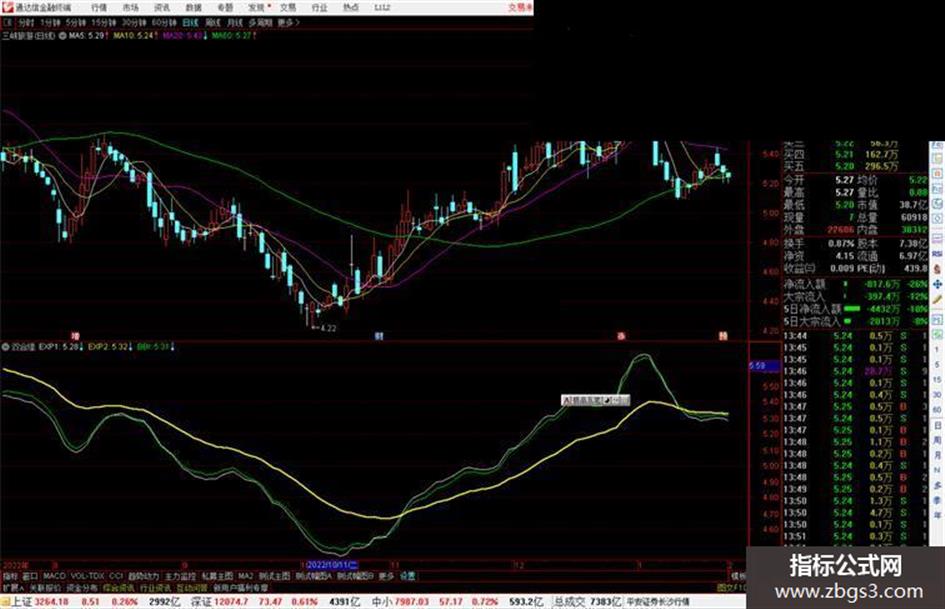Click 上证 index in status bar
Image resolution: width=945 pixels, height=609 pixels.
pos(22,602)
